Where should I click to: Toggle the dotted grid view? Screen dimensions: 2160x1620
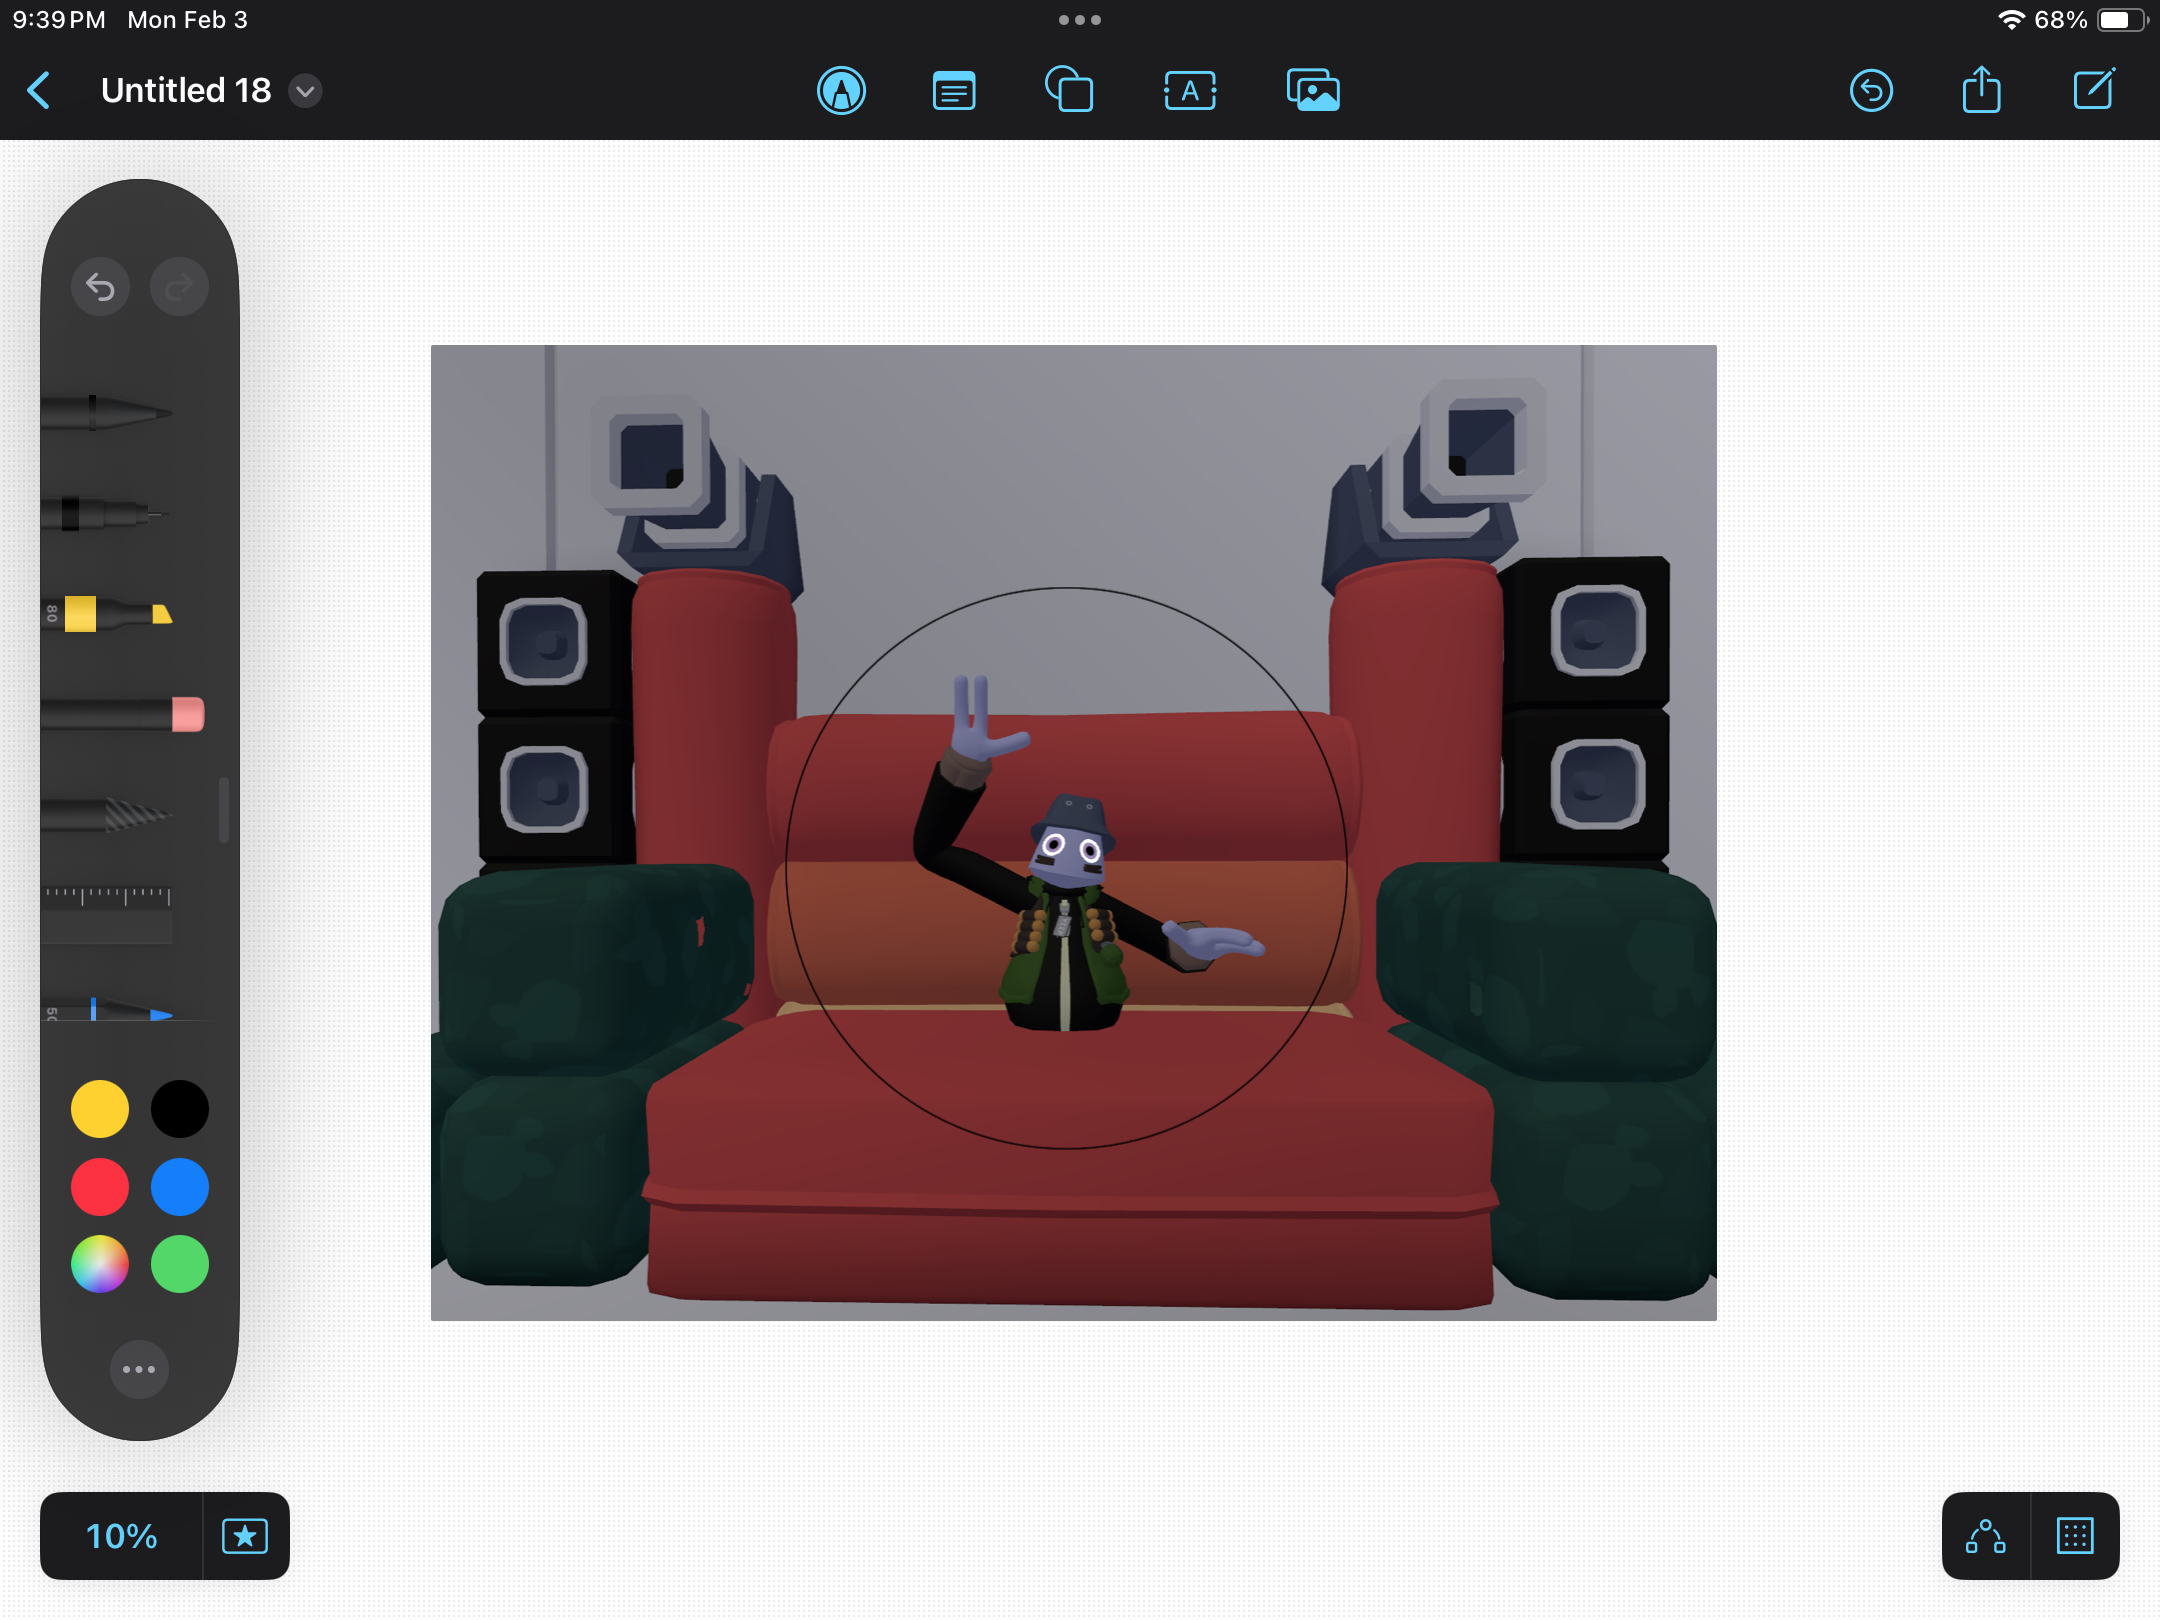coord(2075,1536)
